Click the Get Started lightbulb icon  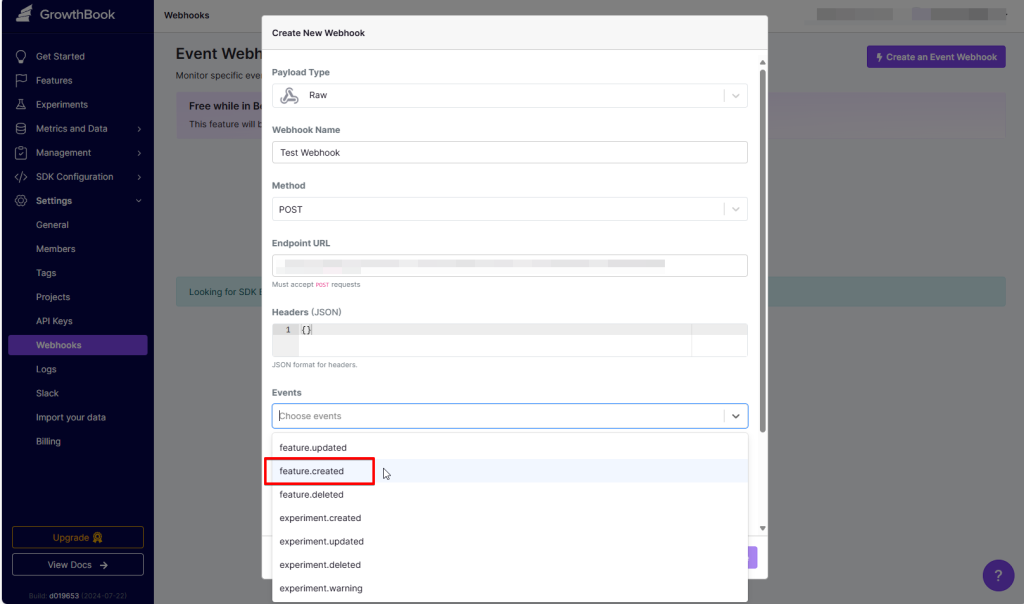(20, 56)
